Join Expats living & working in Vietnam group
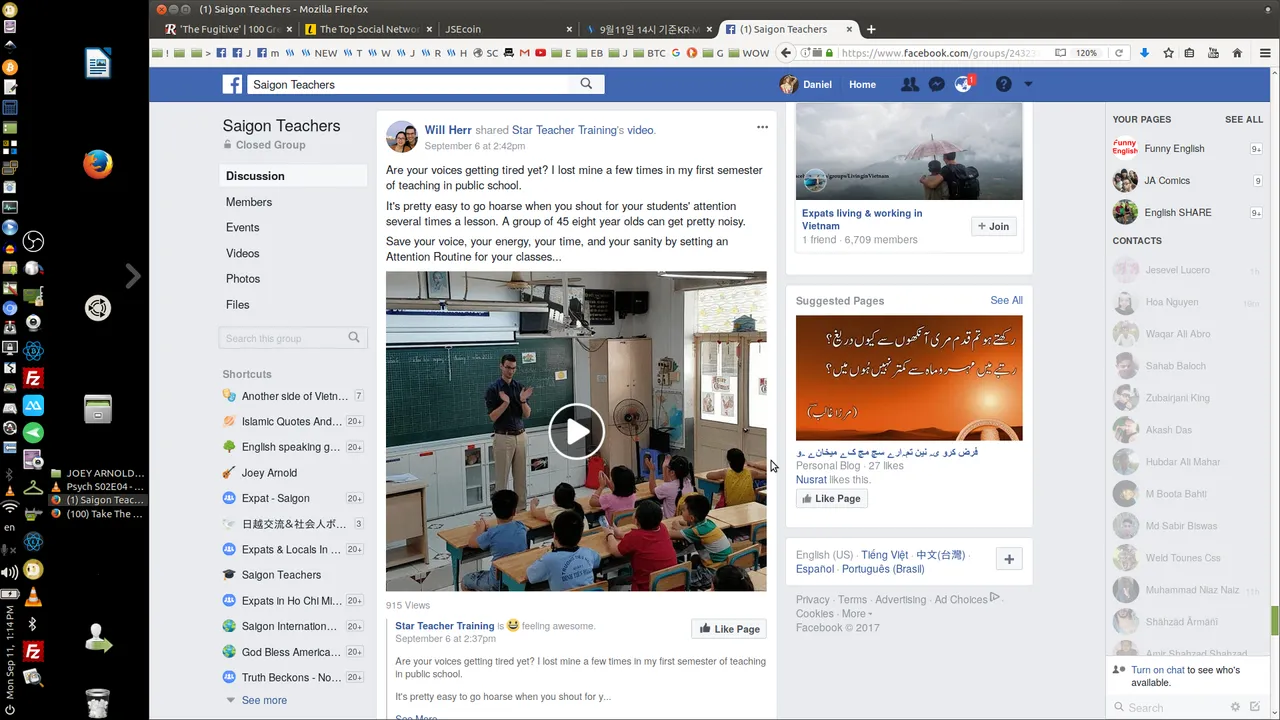The height and width of the screenshot is (720, 1280). [x=994, y=226]
